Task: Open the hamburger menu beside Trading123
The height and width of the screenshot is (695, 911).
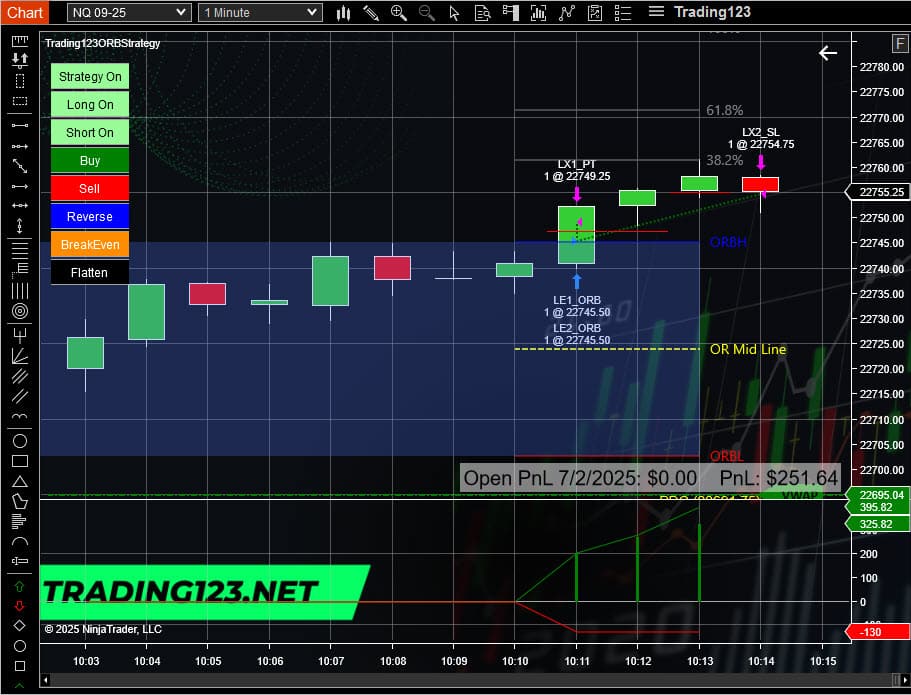Action: pos(656,12)
